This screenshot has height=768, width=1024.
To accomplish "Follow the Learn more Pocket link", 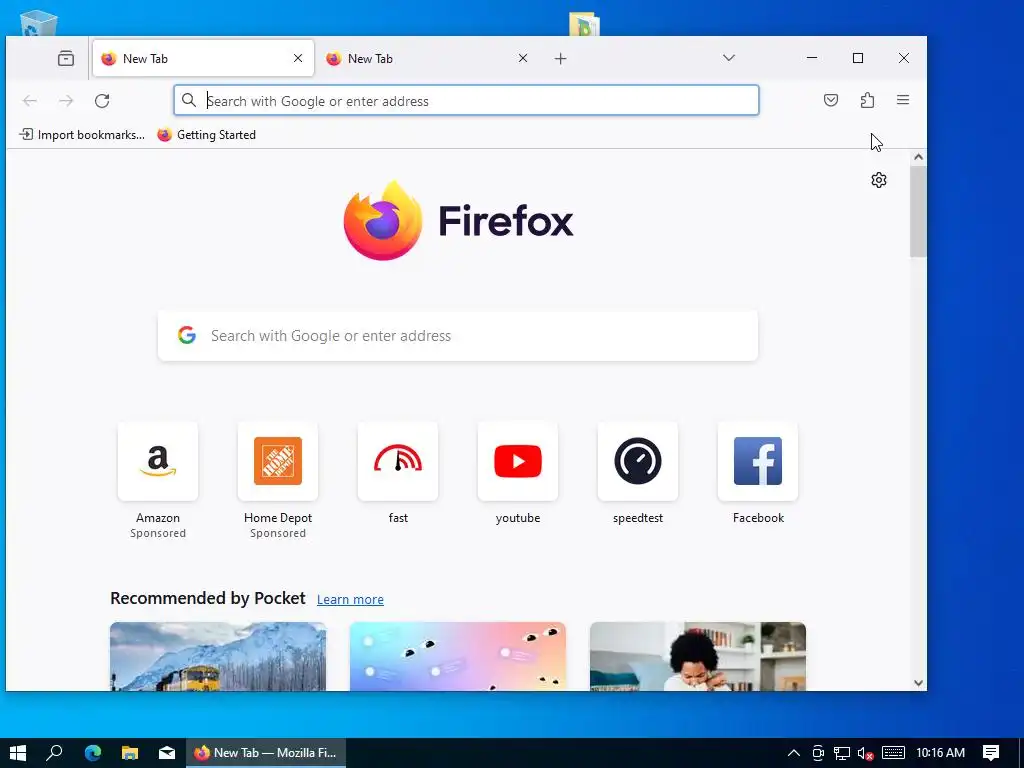I will point(350,600).
